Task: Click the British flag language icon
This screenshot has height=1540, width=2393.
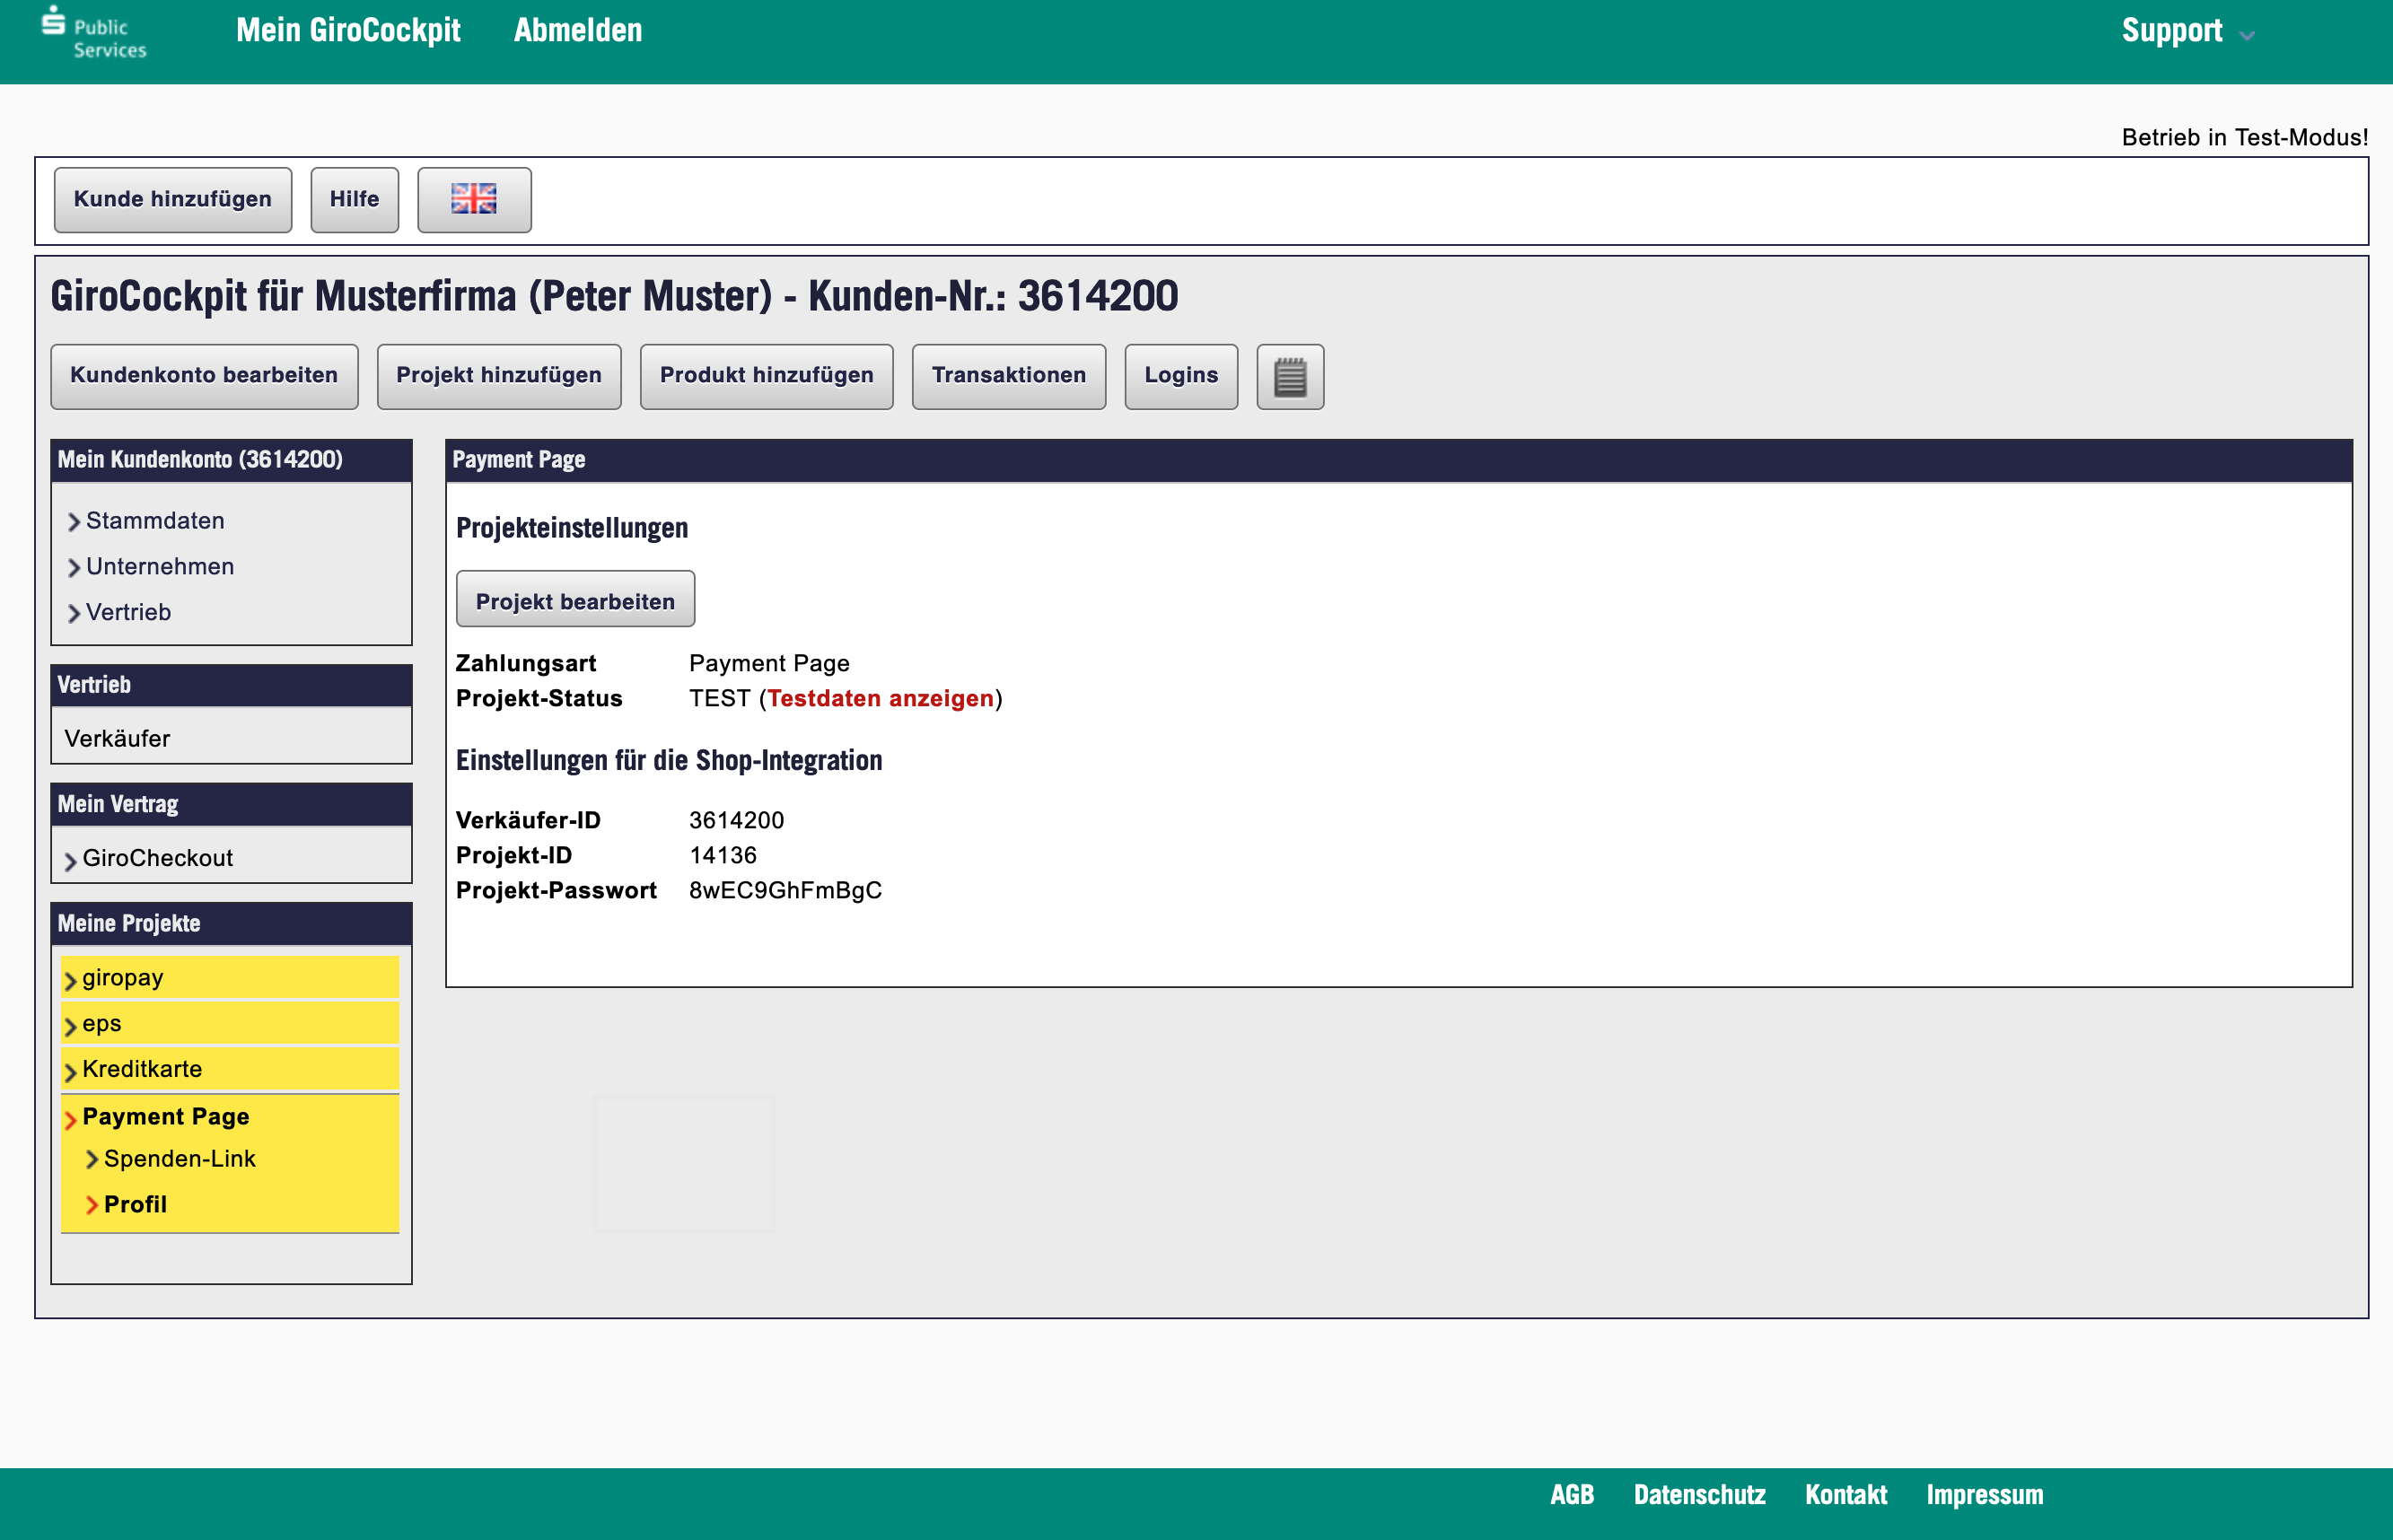Action: pos(473,199)
